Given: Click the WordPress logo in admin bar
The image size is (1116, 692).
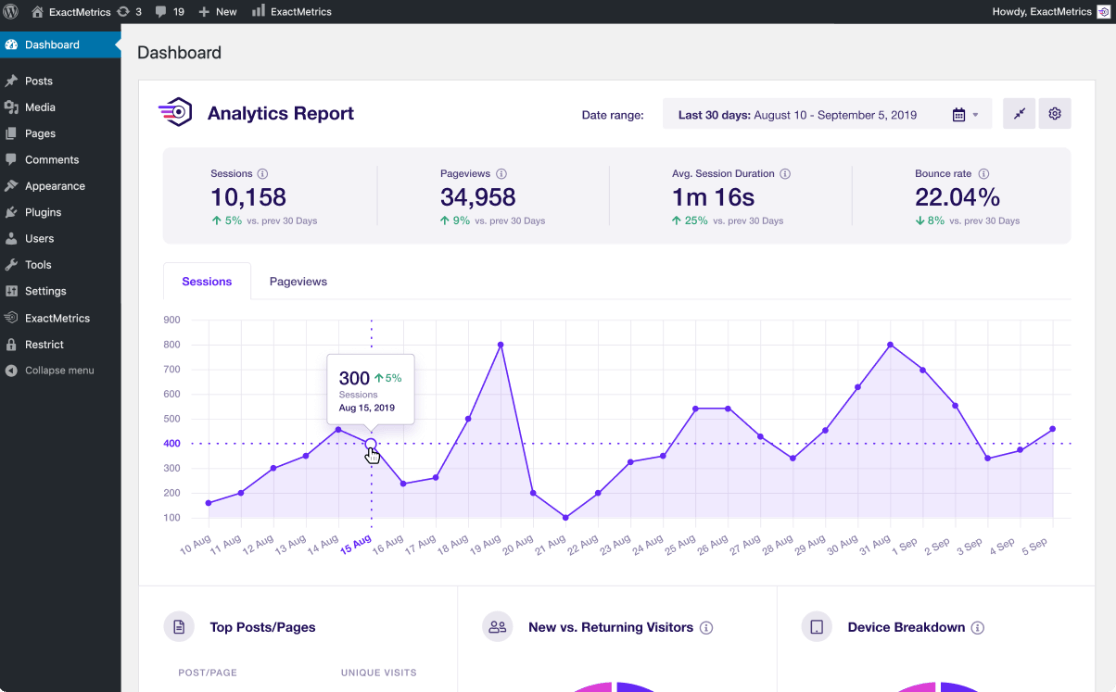Looking at the screenshot, I should click(x=11, y=11).
